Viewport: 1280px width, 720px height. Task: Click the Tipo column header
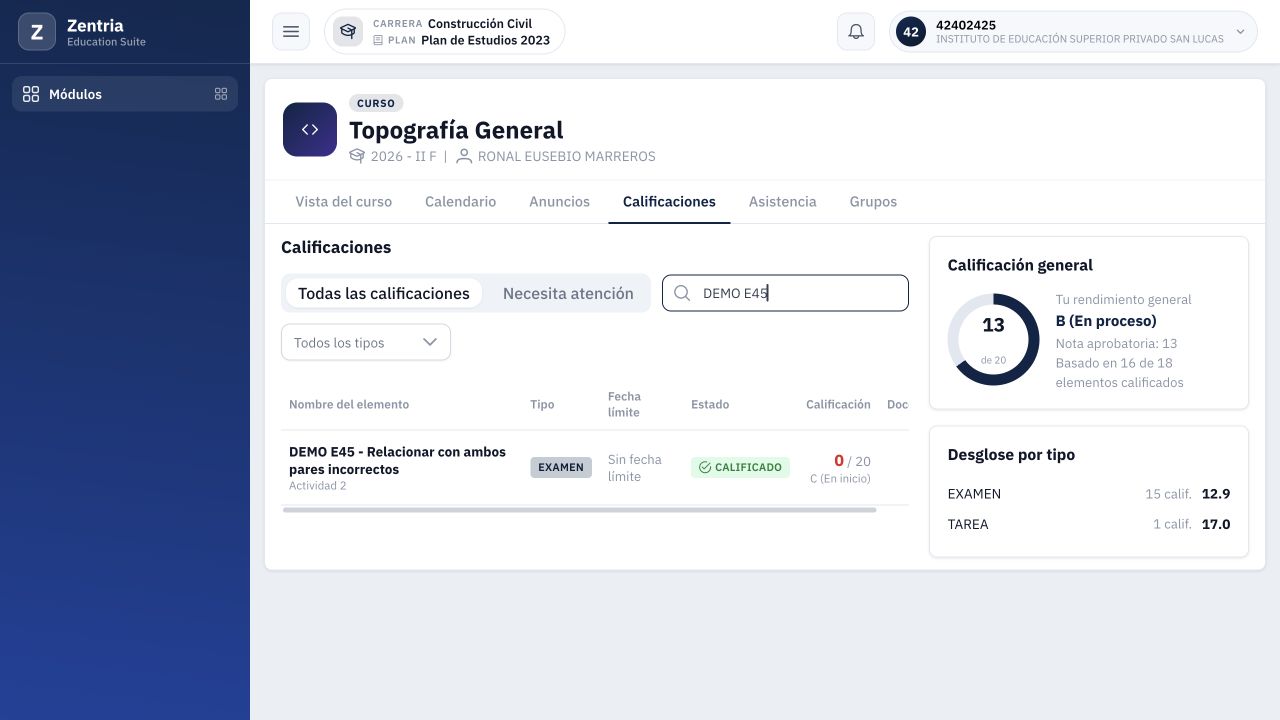pos(542,404)
